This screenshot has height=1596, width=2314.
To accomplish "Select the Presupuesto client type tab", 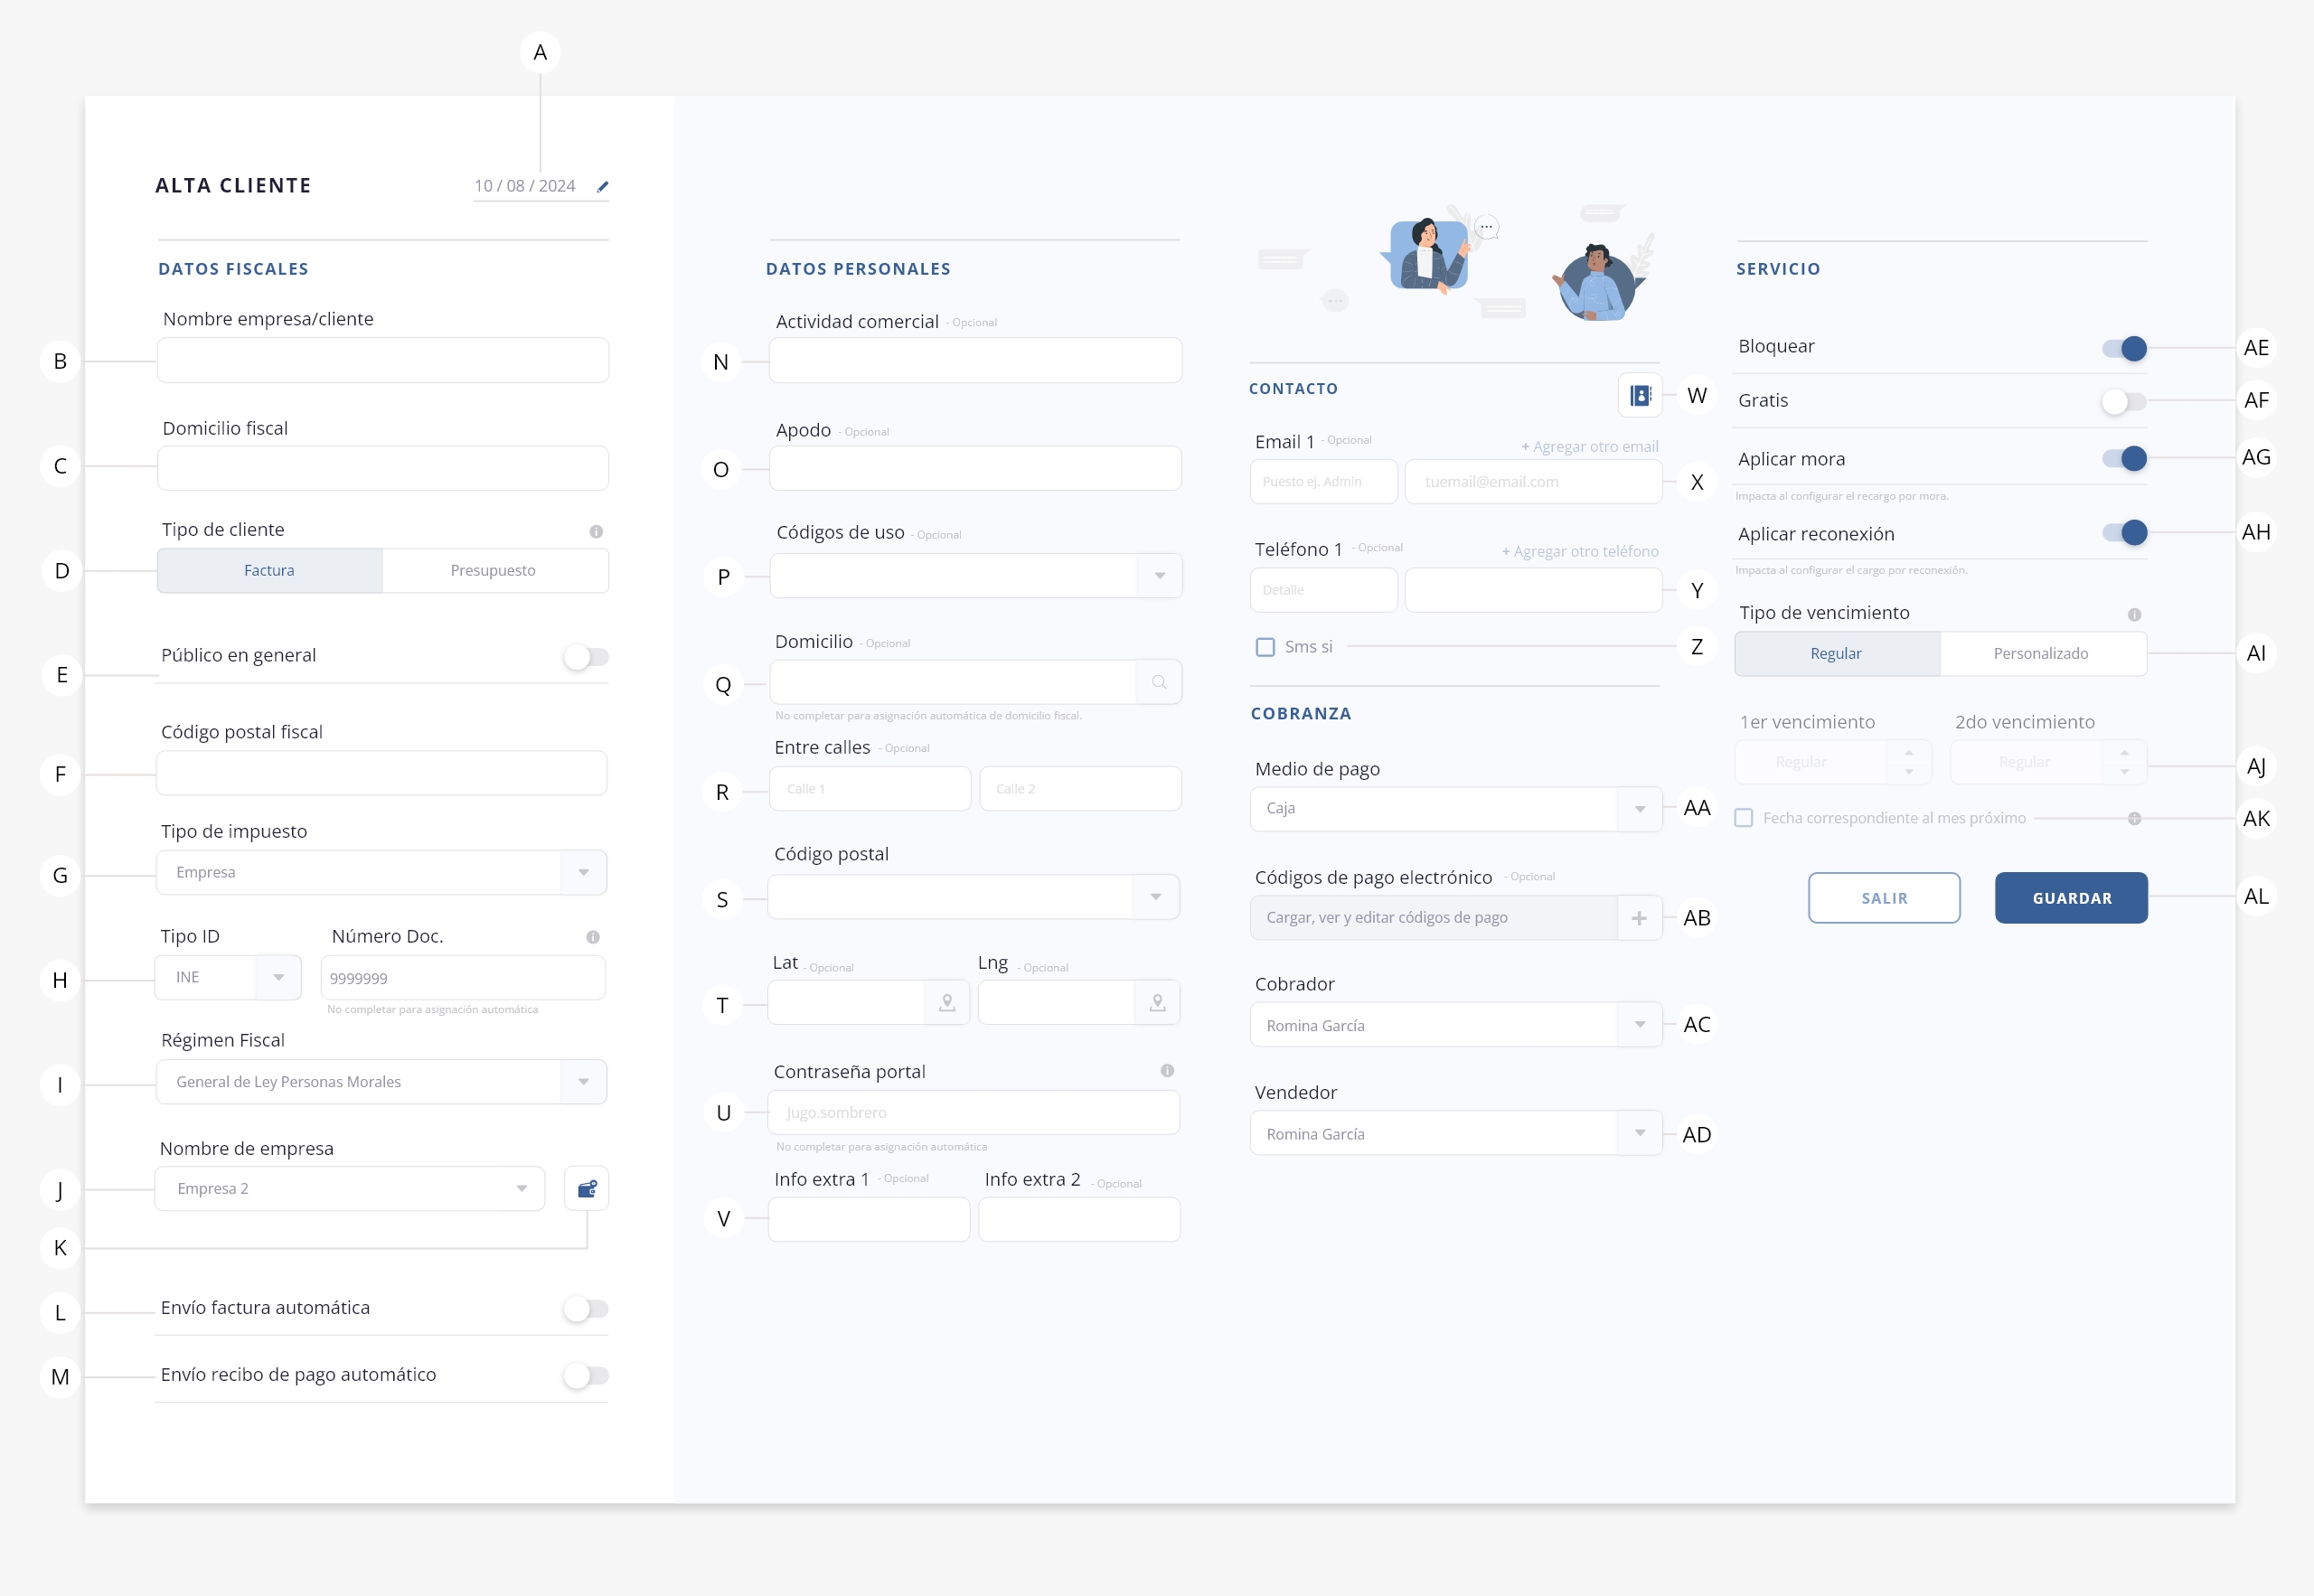I will click(493, 570).
